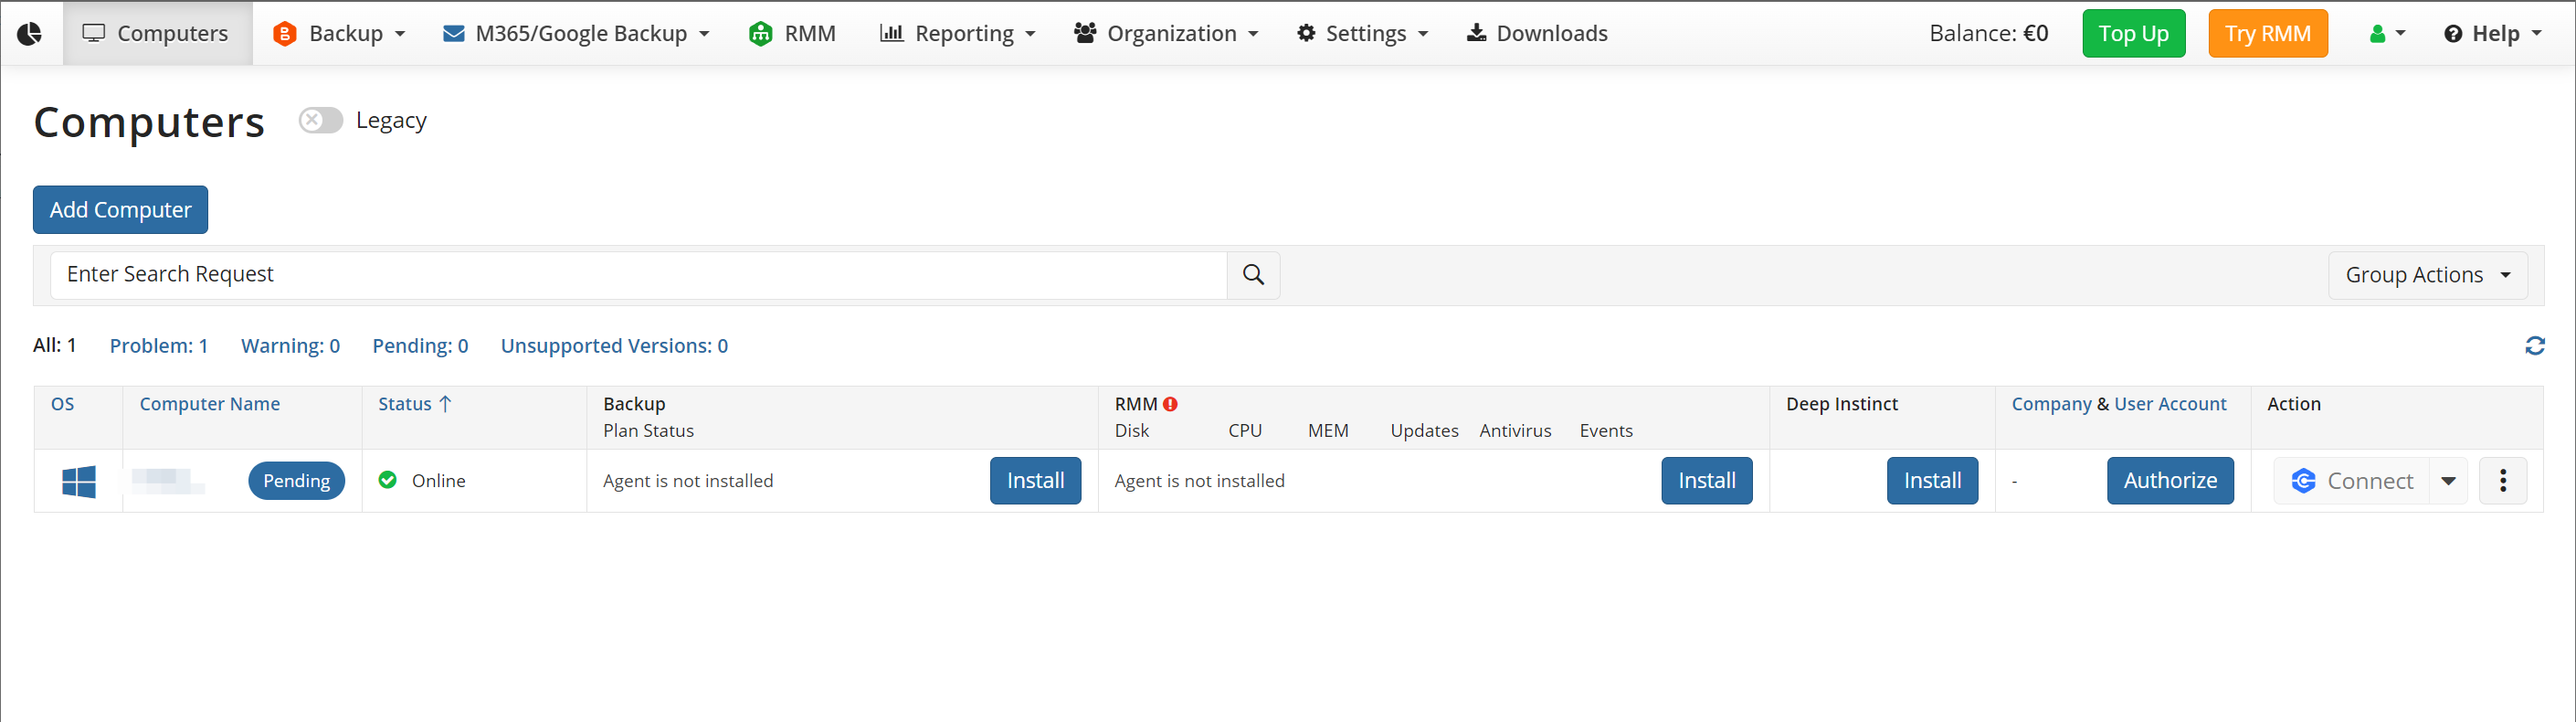This screenshot has height=722, width=2576.
Task: Expand the Reporting menu
Action: [957, 34]
